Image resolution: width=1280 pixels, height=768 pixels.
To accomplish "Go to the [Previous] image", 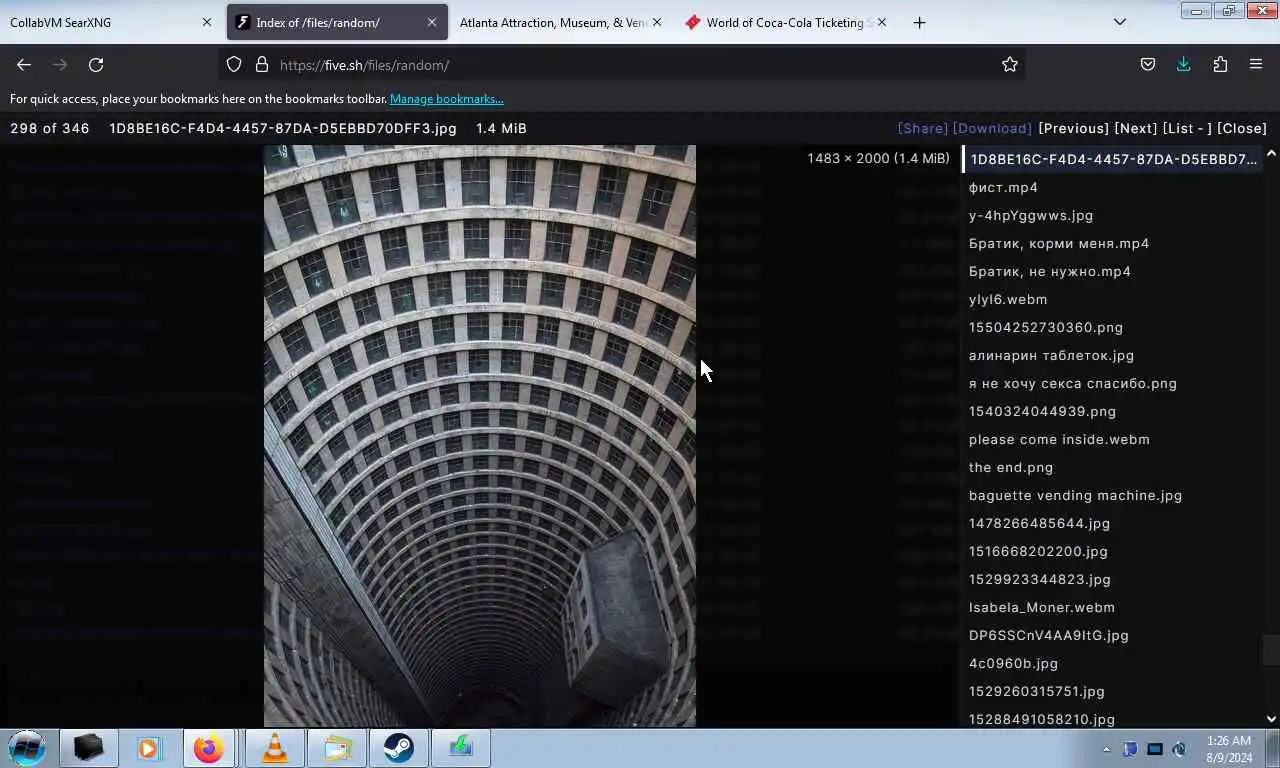I will point(1074,128).
